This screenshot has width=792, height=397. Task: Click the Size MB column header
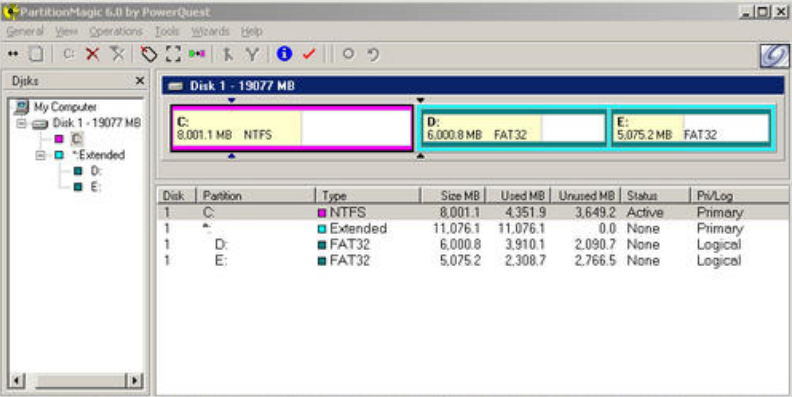coord(453,195)
